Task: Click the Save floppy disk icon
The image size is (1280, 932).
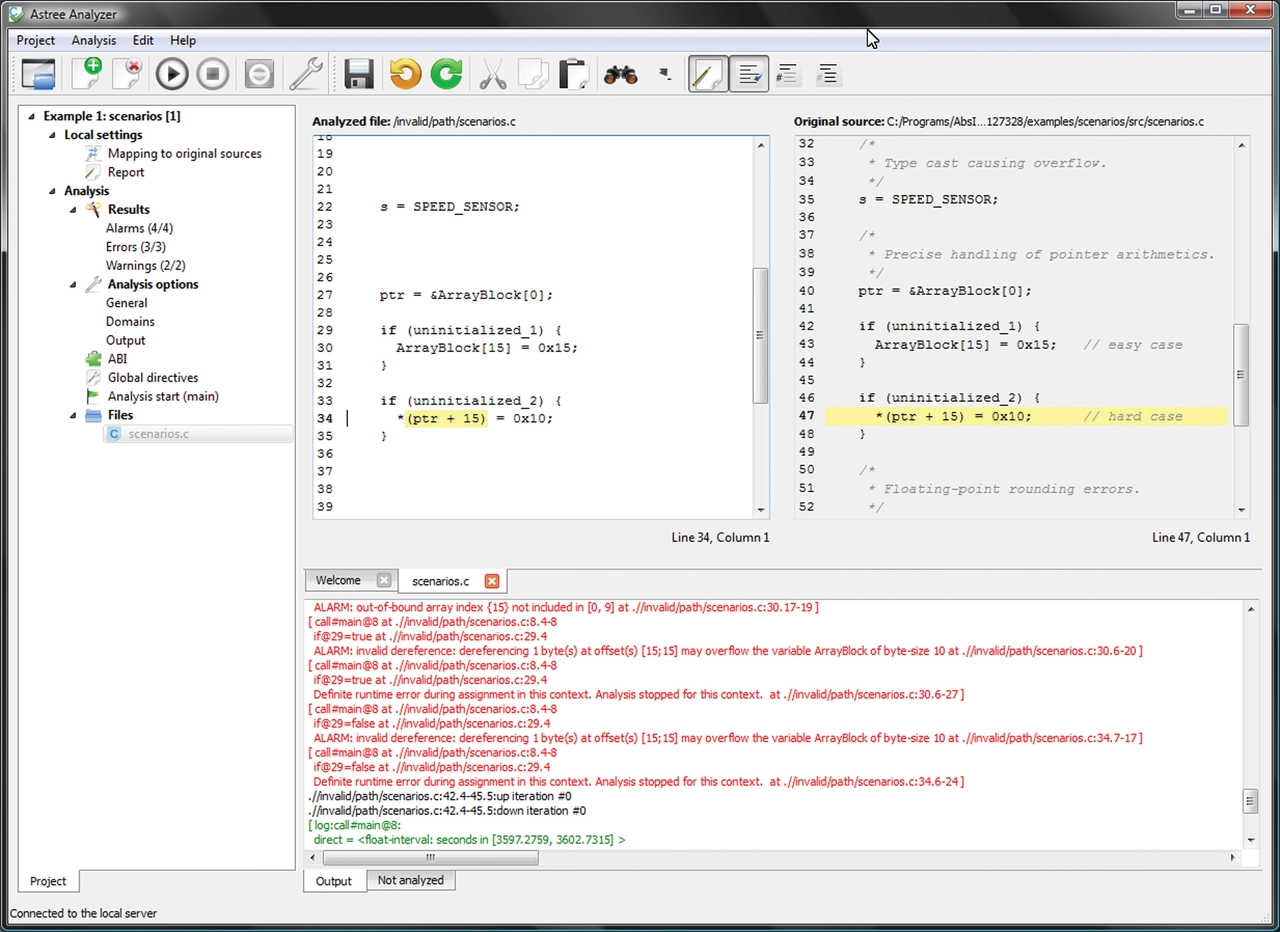Action: 359,74
